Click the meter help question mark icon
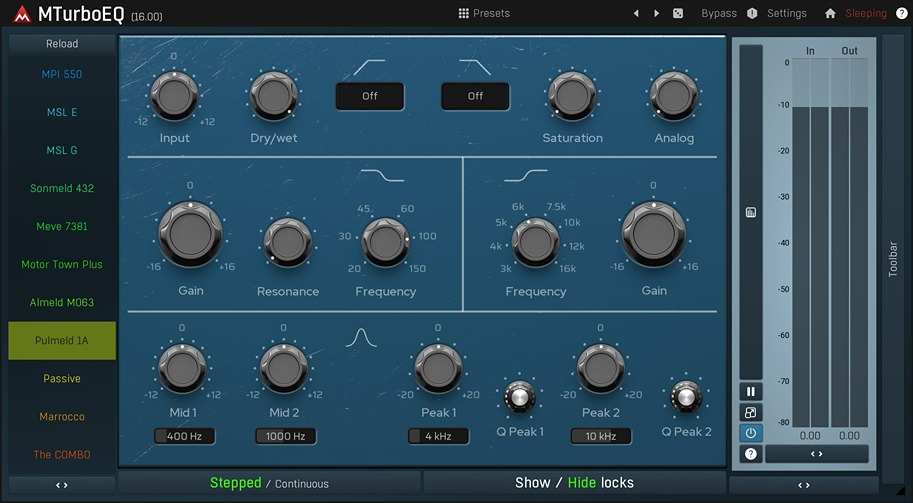The image size is (913, 503). coord(750,454)
